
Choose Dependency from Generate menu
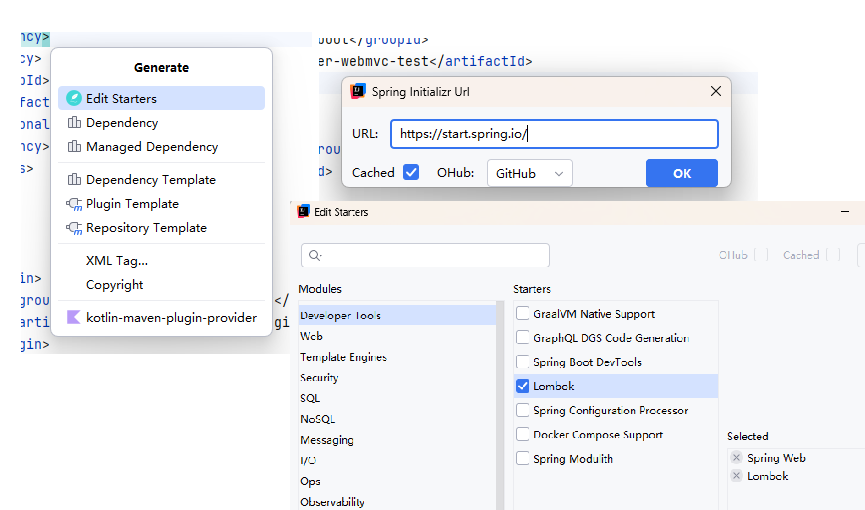pos(161,123)
